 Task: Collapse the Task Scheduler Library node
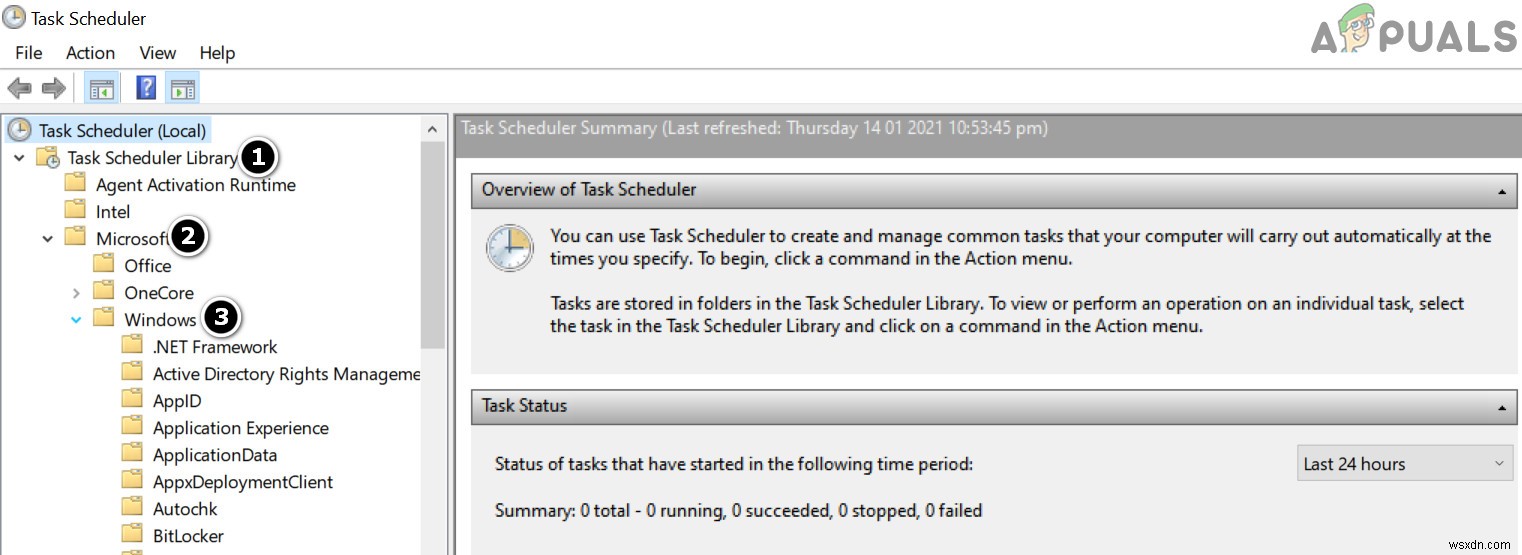click(x=19, y=158)
